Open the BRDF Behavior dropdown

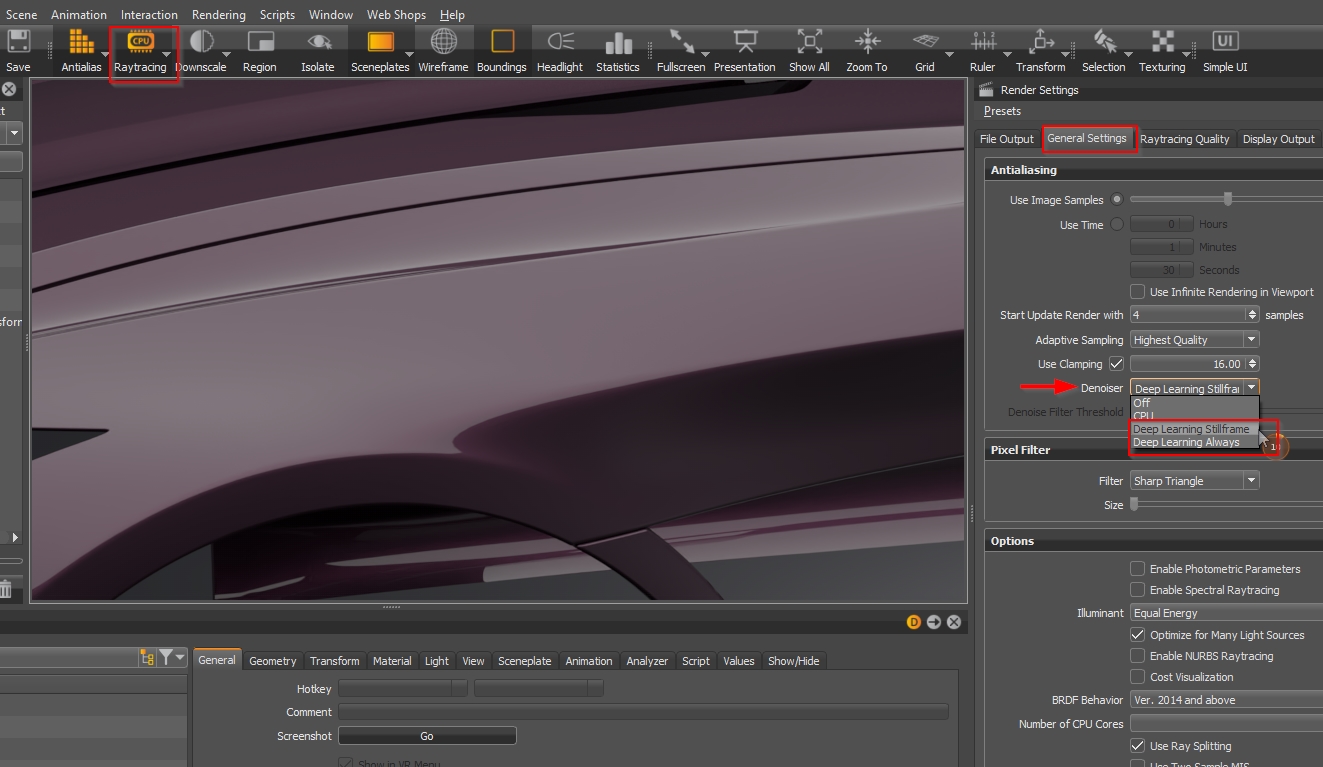(1226, 700)
